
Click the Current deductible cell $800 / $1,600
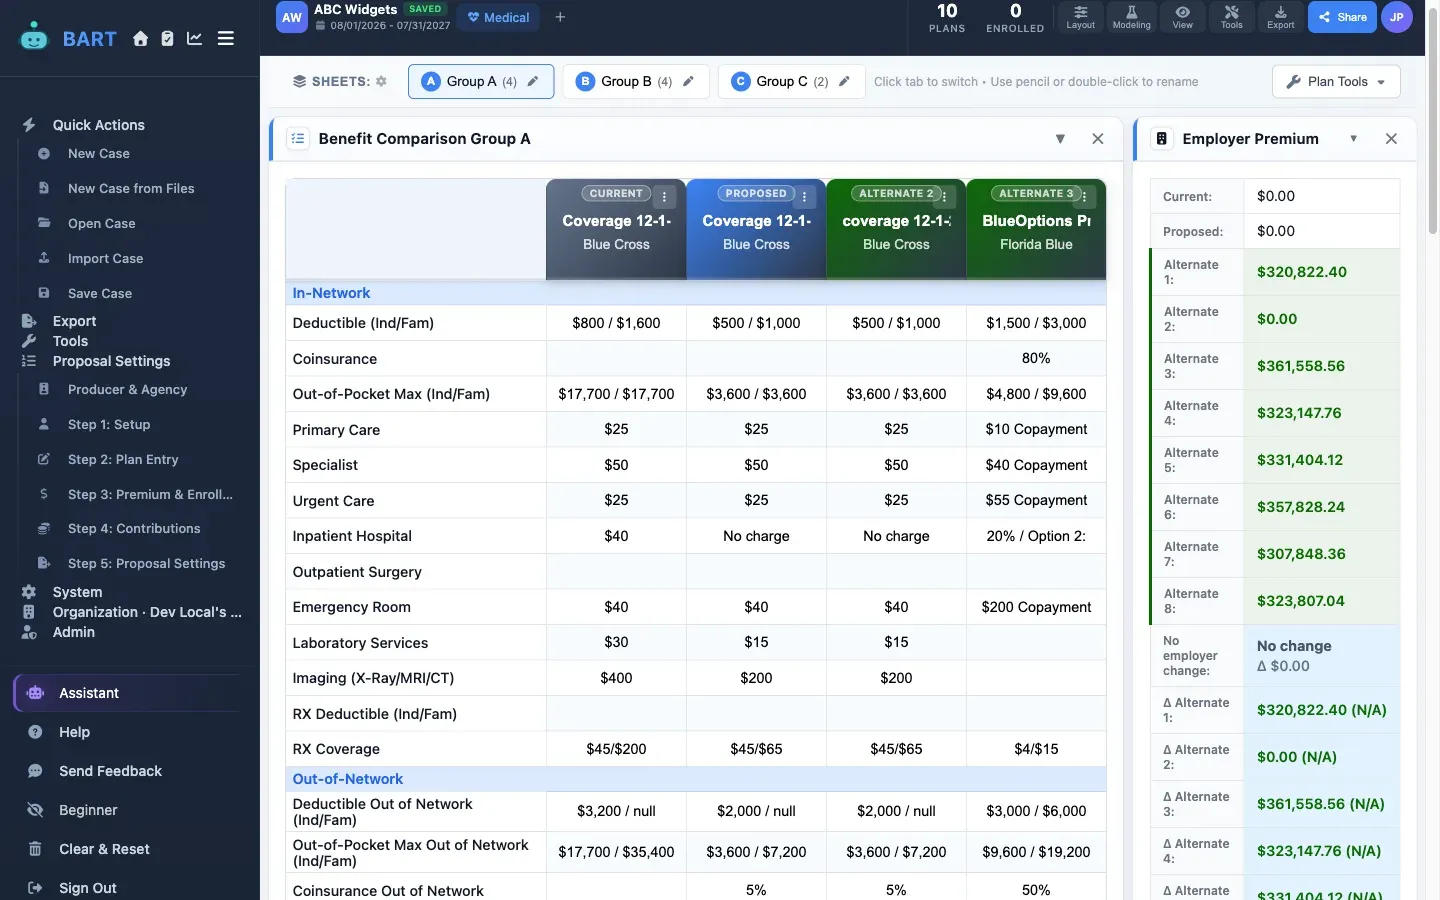pos(616,323)
